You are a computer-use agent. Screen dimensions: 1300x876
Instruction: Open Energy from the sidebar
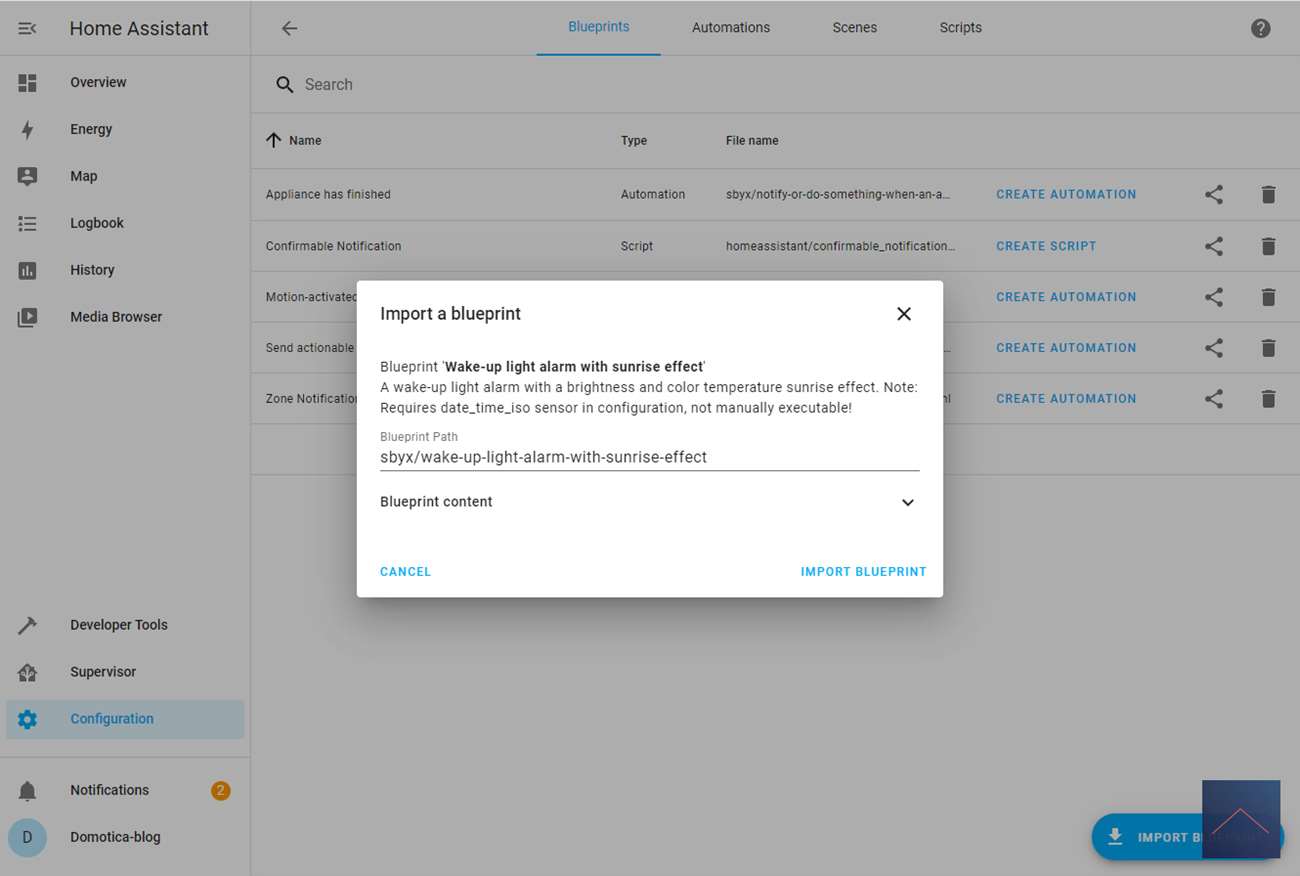[x=91, y=129]
